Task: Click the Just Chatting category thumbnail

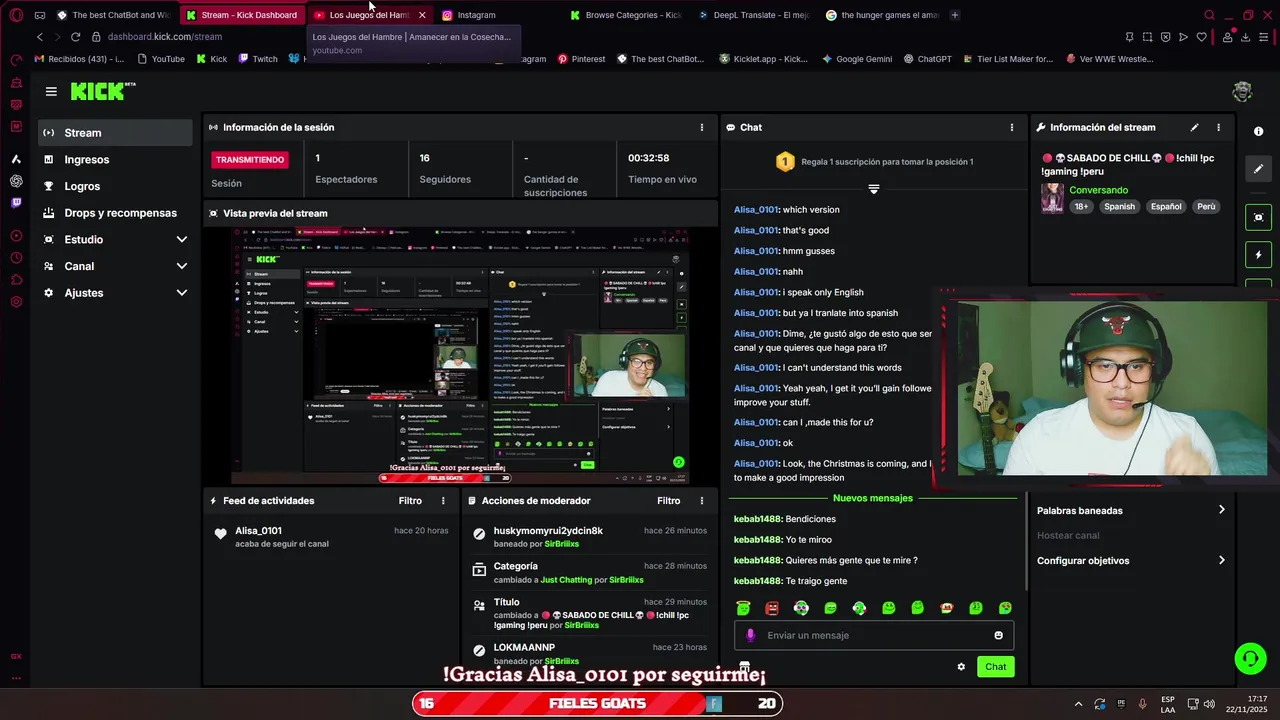Action: [1052, 198]
